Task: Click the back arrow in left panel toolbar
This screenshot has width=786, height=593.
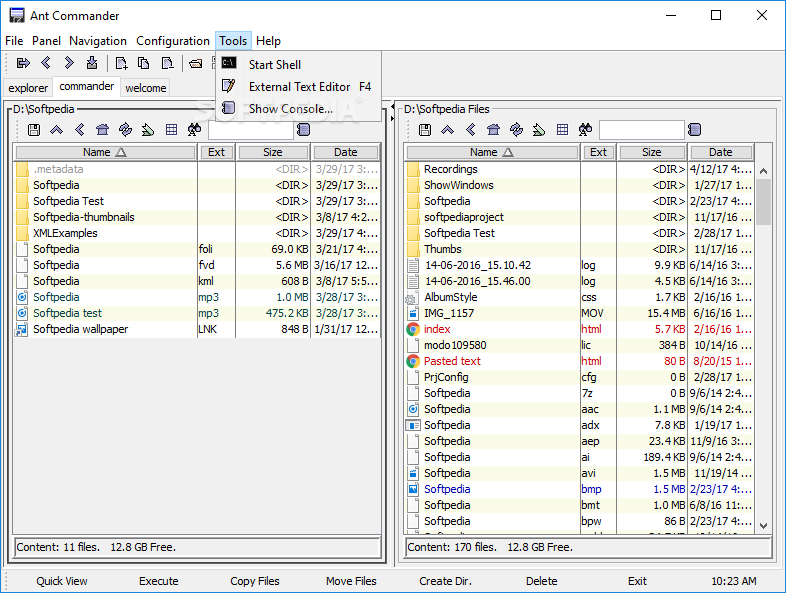Action: 79,130
